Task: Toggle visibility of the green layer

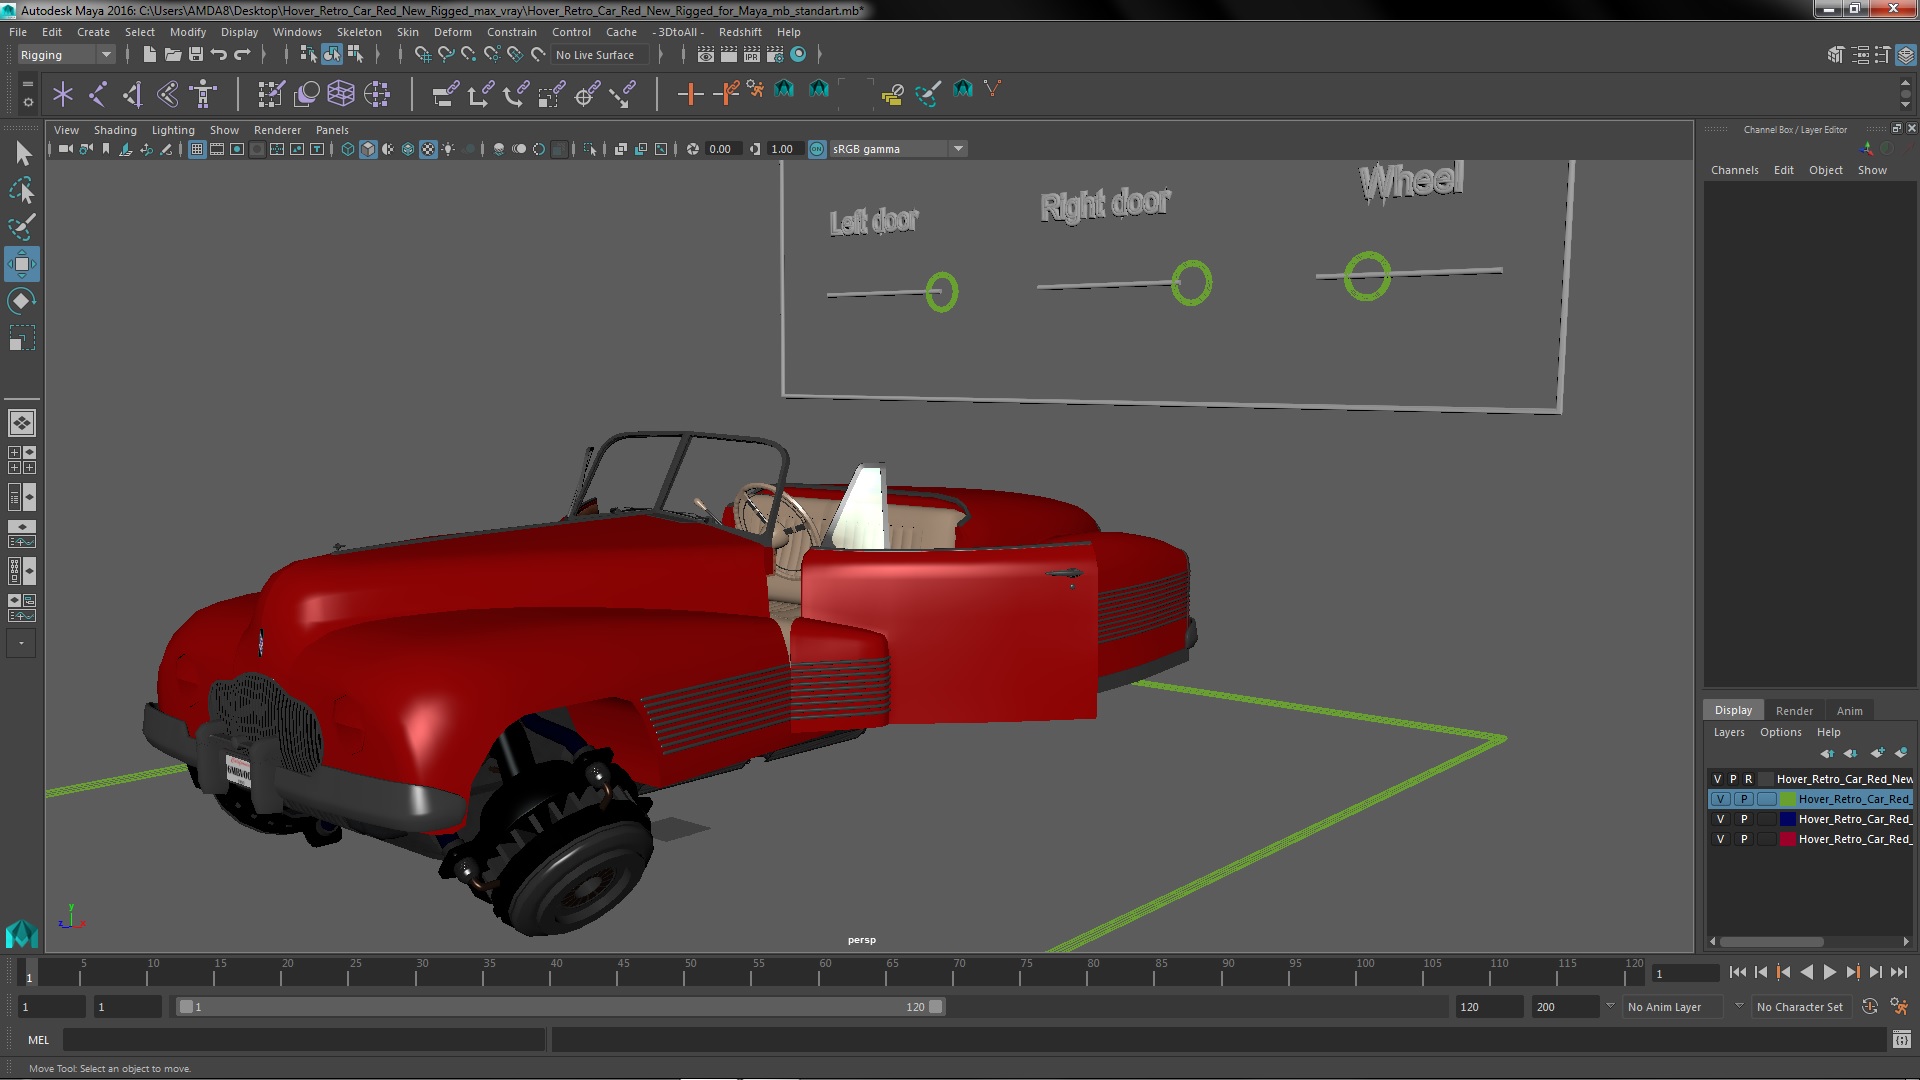Action: pyautogui.click(x=1720, y=799)
